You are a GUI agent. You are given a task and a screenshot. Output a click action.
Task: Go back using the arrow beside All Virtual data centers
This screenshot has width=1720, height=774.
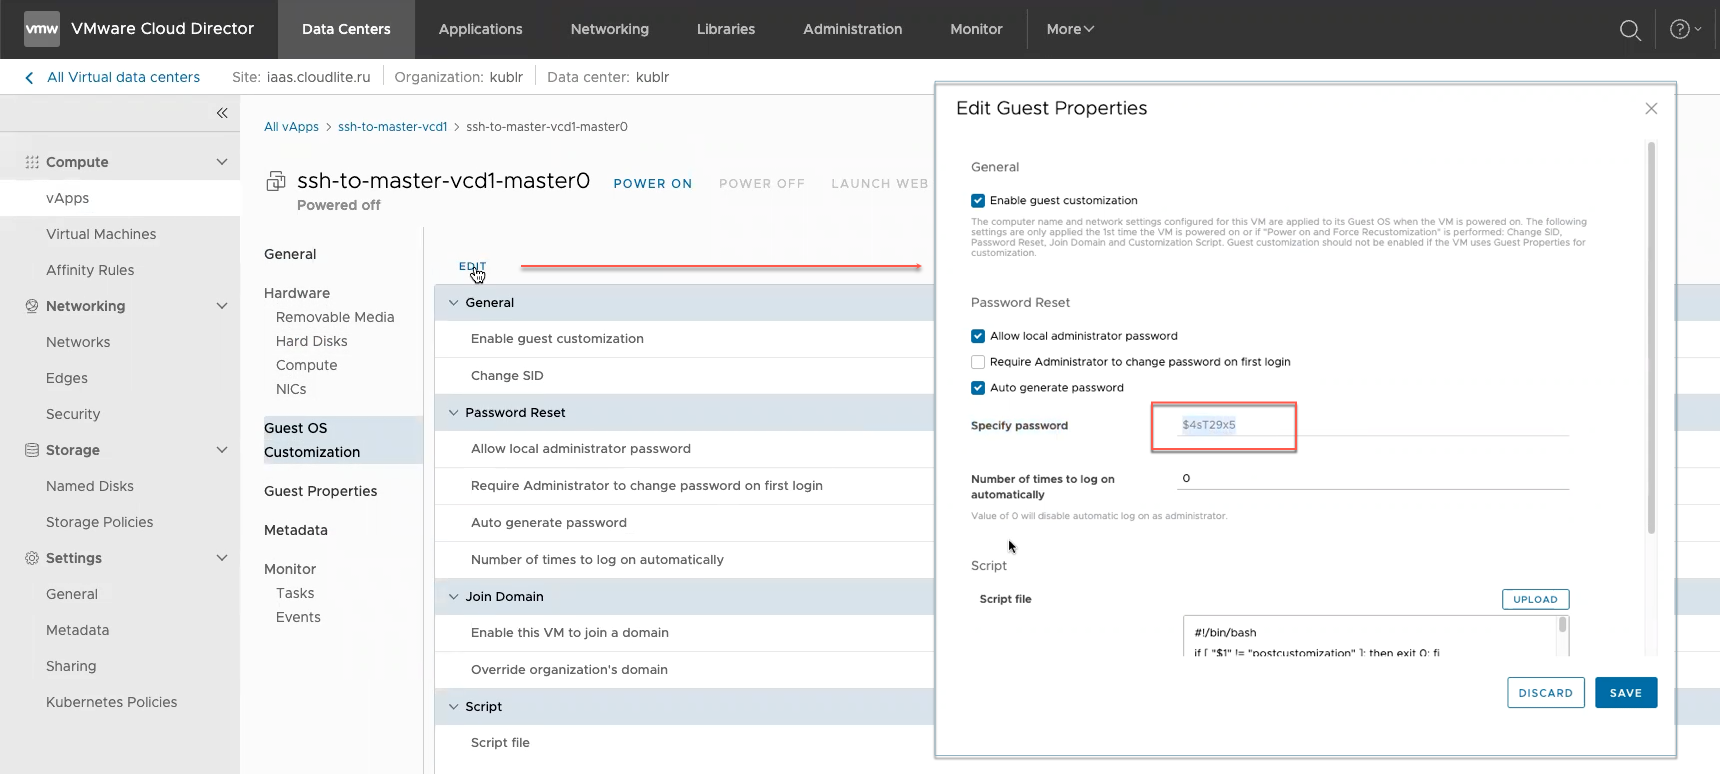coord(29,77)
